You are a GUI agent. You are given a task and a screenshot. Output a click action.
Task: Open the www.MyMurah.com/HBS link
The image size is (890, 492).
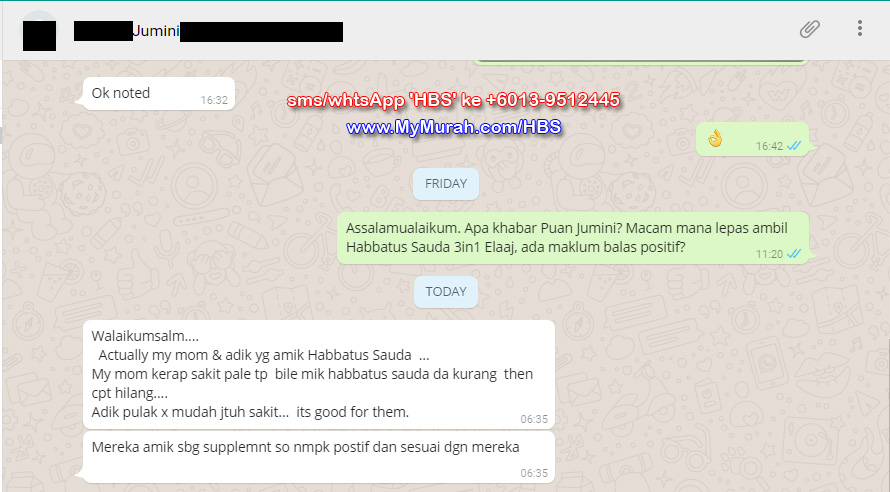pyautogui.click(x=454, y=127)
